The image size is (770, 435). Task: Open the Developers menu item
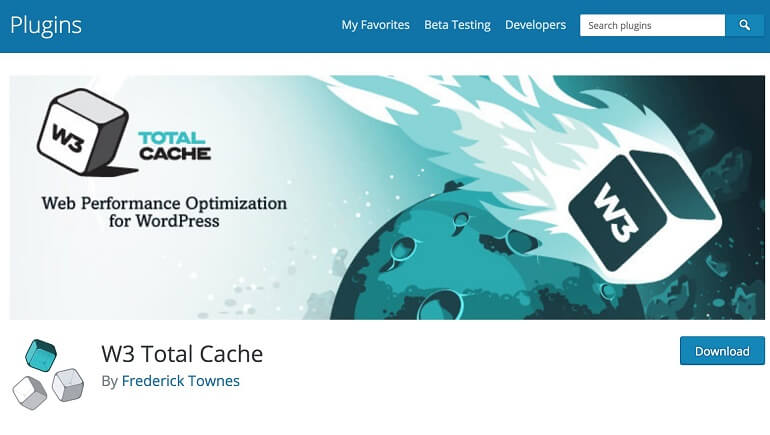tap(535, 25)
